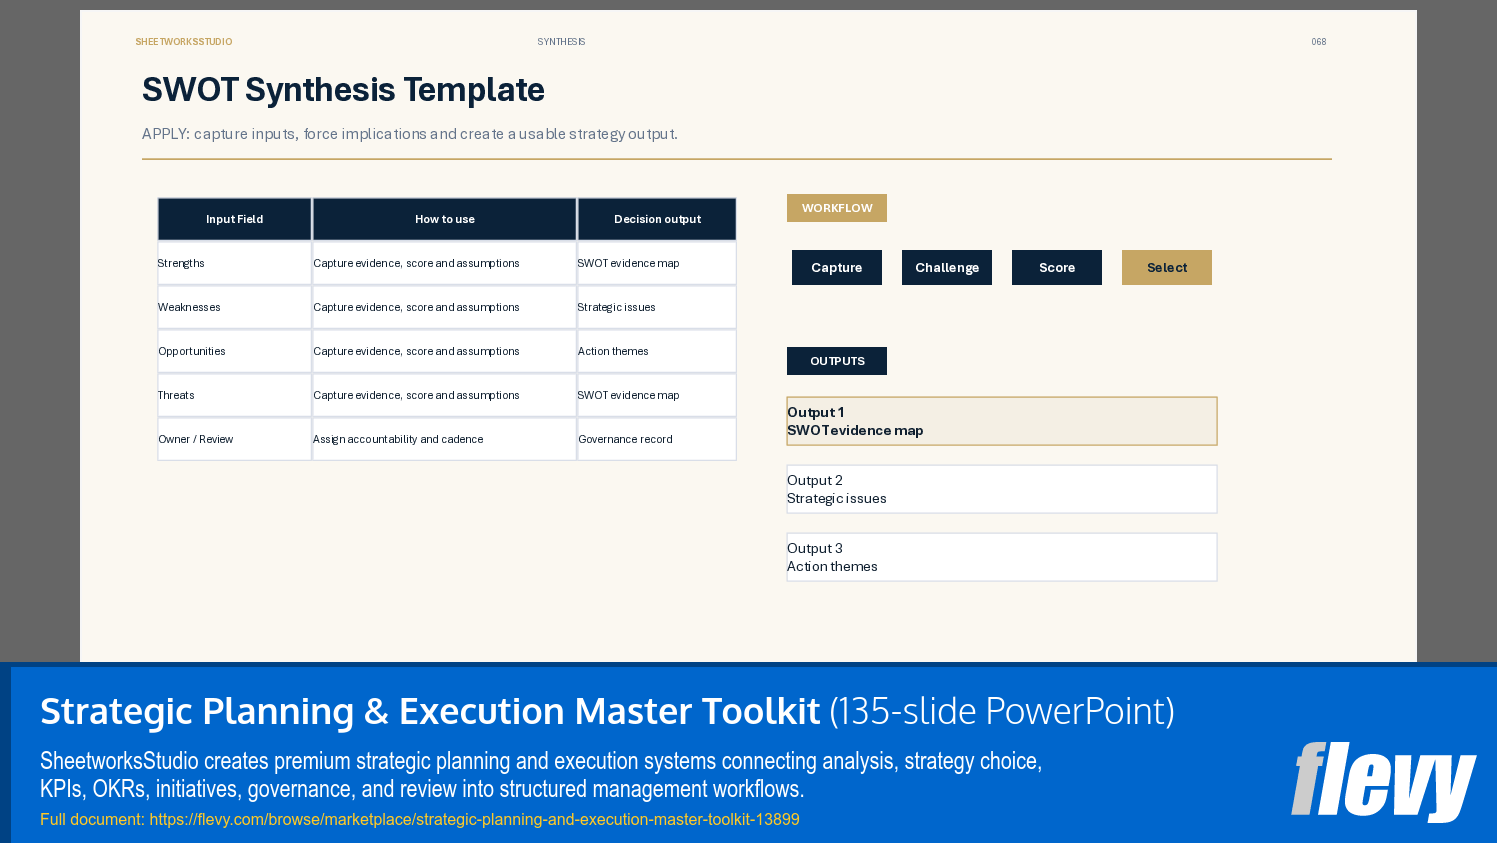The width and height of the screenshot is (1497, 843).
Task: Select the "Opportunities" table cell
Action: point(235,351)
